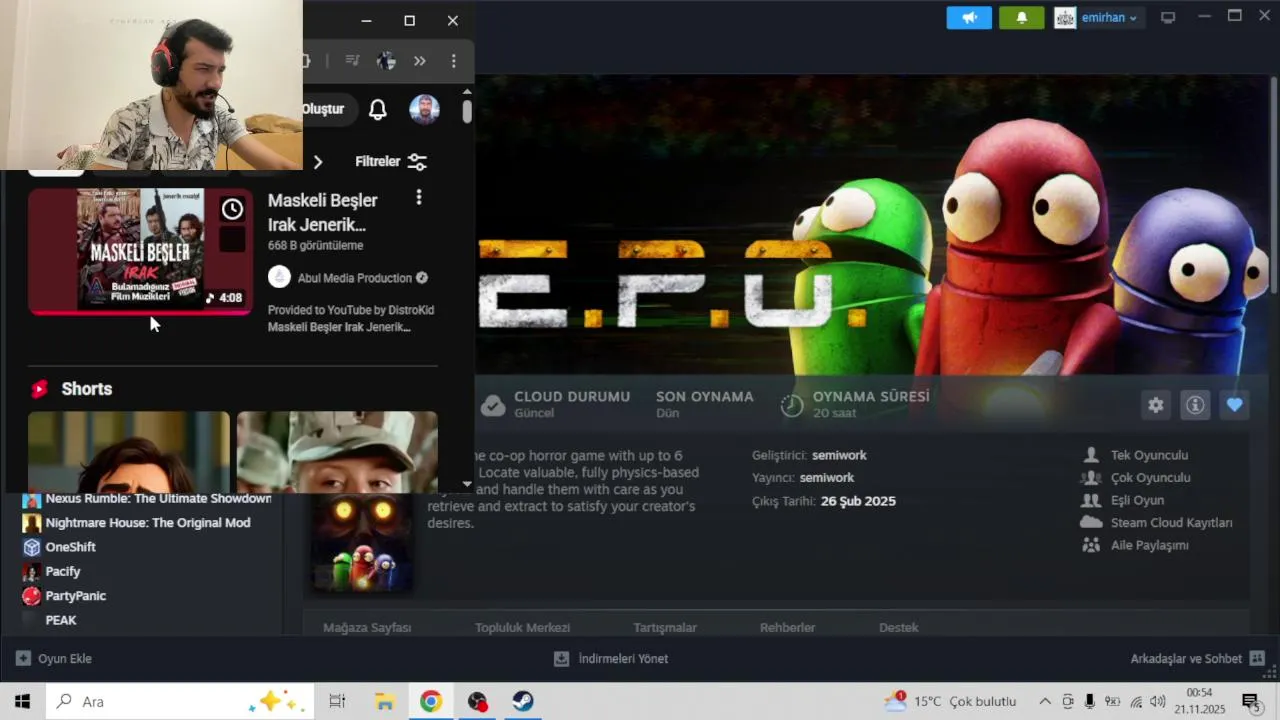Play the Maskeli Beşler Irak thumbnail

pyautogui.click(x=140, y=251)
